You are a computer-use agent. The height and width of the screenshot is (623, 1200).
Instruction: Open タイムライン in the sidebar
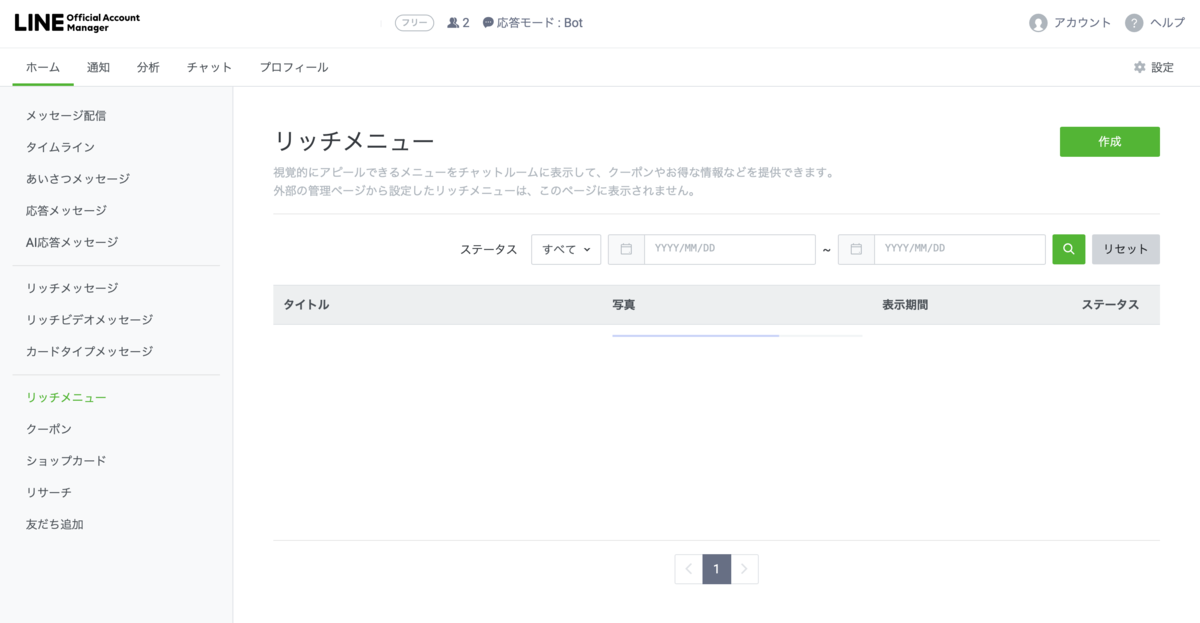[61, 147]
